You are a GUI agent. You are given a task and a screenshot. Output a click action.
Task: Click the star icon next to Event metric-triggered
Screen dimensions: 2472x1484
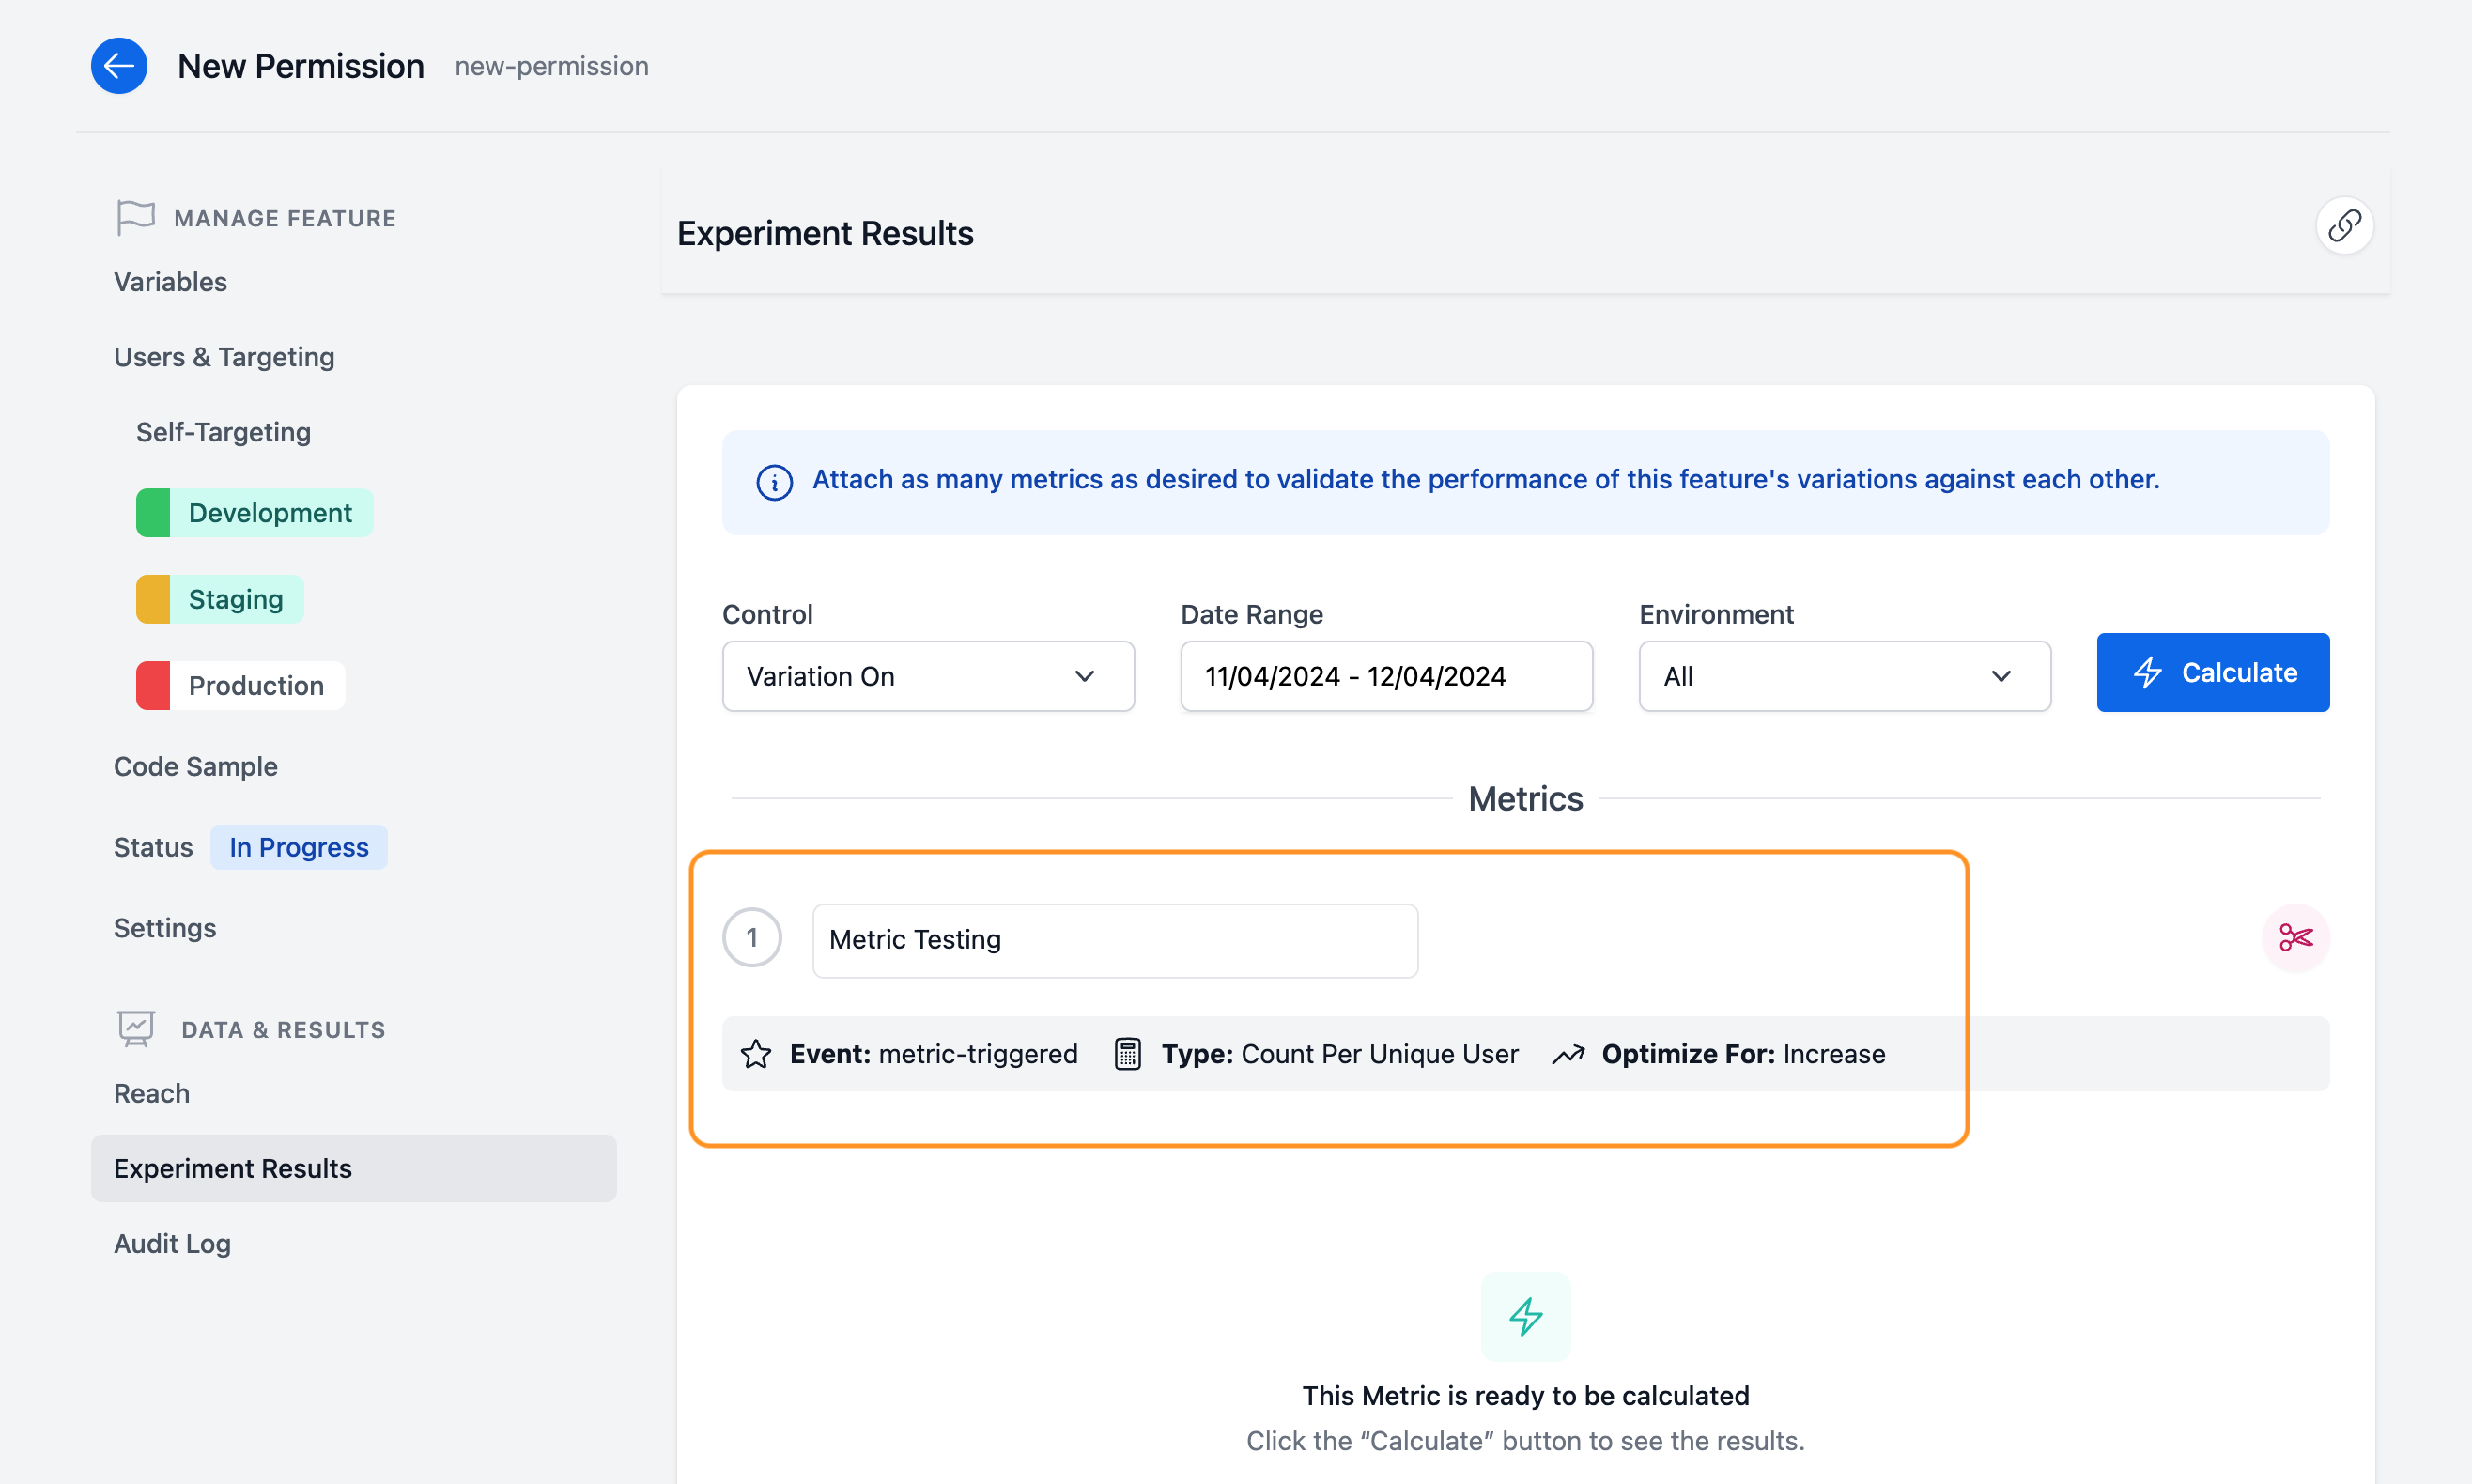[755, 1054]
